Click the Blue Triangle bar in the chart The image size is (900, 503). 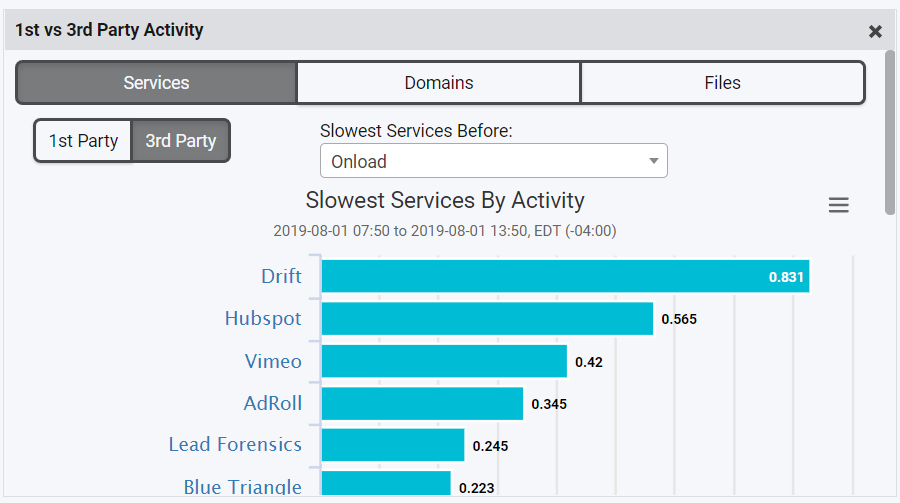coord(386,483)
